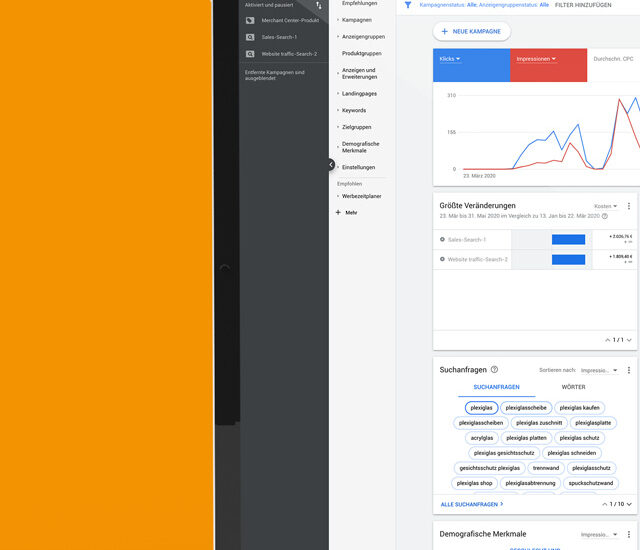Open Keywords in the side menu
The height and width of the screenshot is (550, 640).
354,110
